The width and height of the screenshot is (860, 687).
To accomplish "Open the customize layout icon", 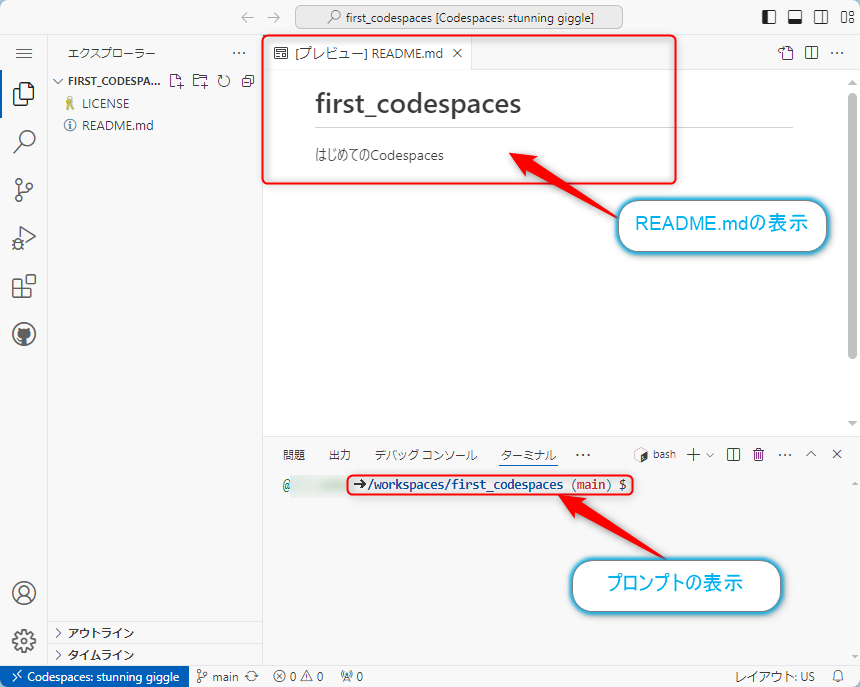I will click(847, 17).
